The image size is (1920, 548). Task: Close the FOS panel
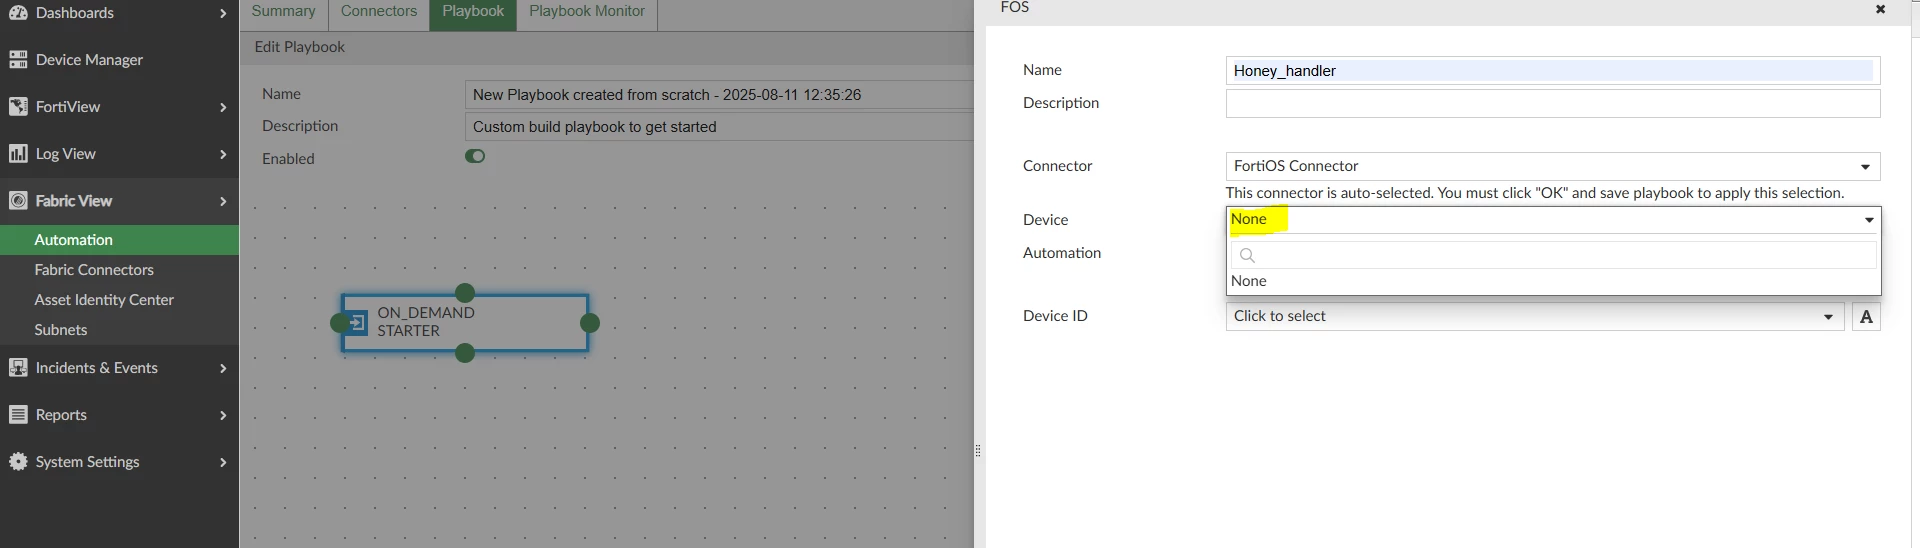pos(1880,9)
